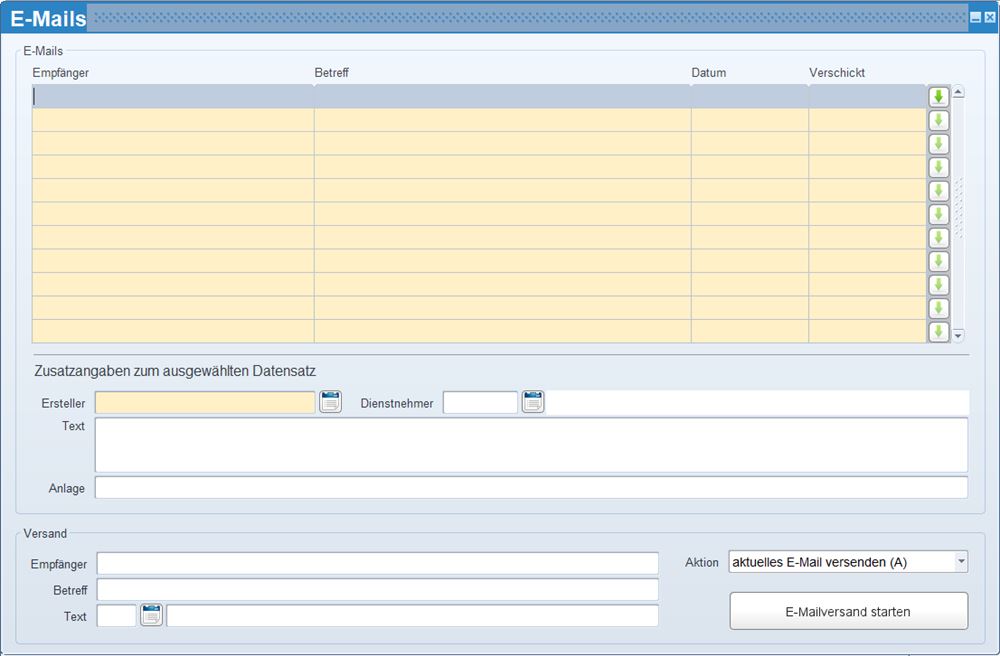The width and height of the screenshot is (1000, 656).
Task: Click the Dienstnehmer input field
Action: (480, 403)
